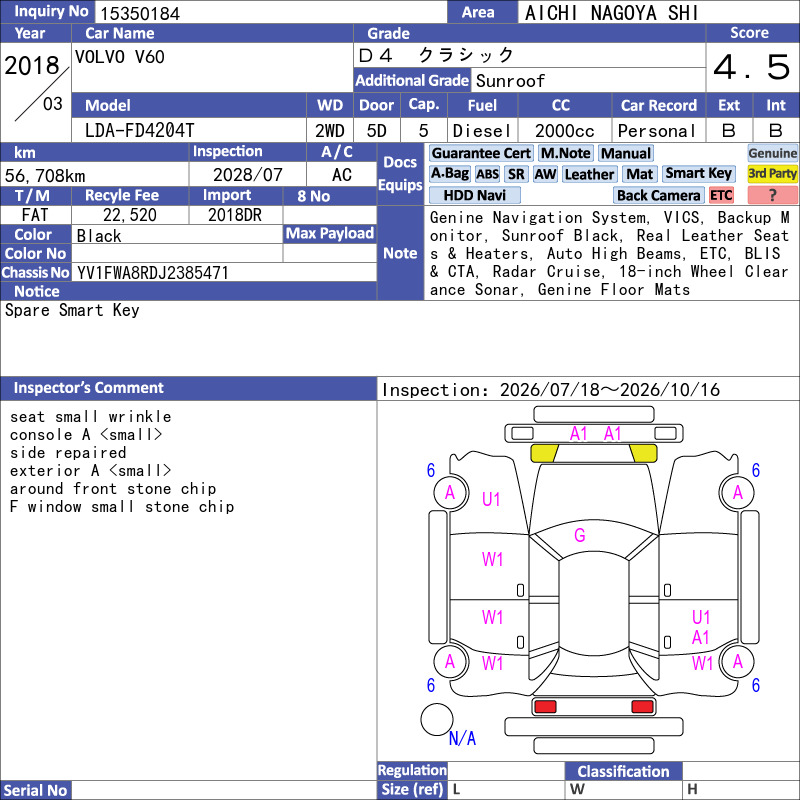This screenshot has height=800, width=800.
Task: Select the yellow left headlight swatch
Action: point(544,453)
